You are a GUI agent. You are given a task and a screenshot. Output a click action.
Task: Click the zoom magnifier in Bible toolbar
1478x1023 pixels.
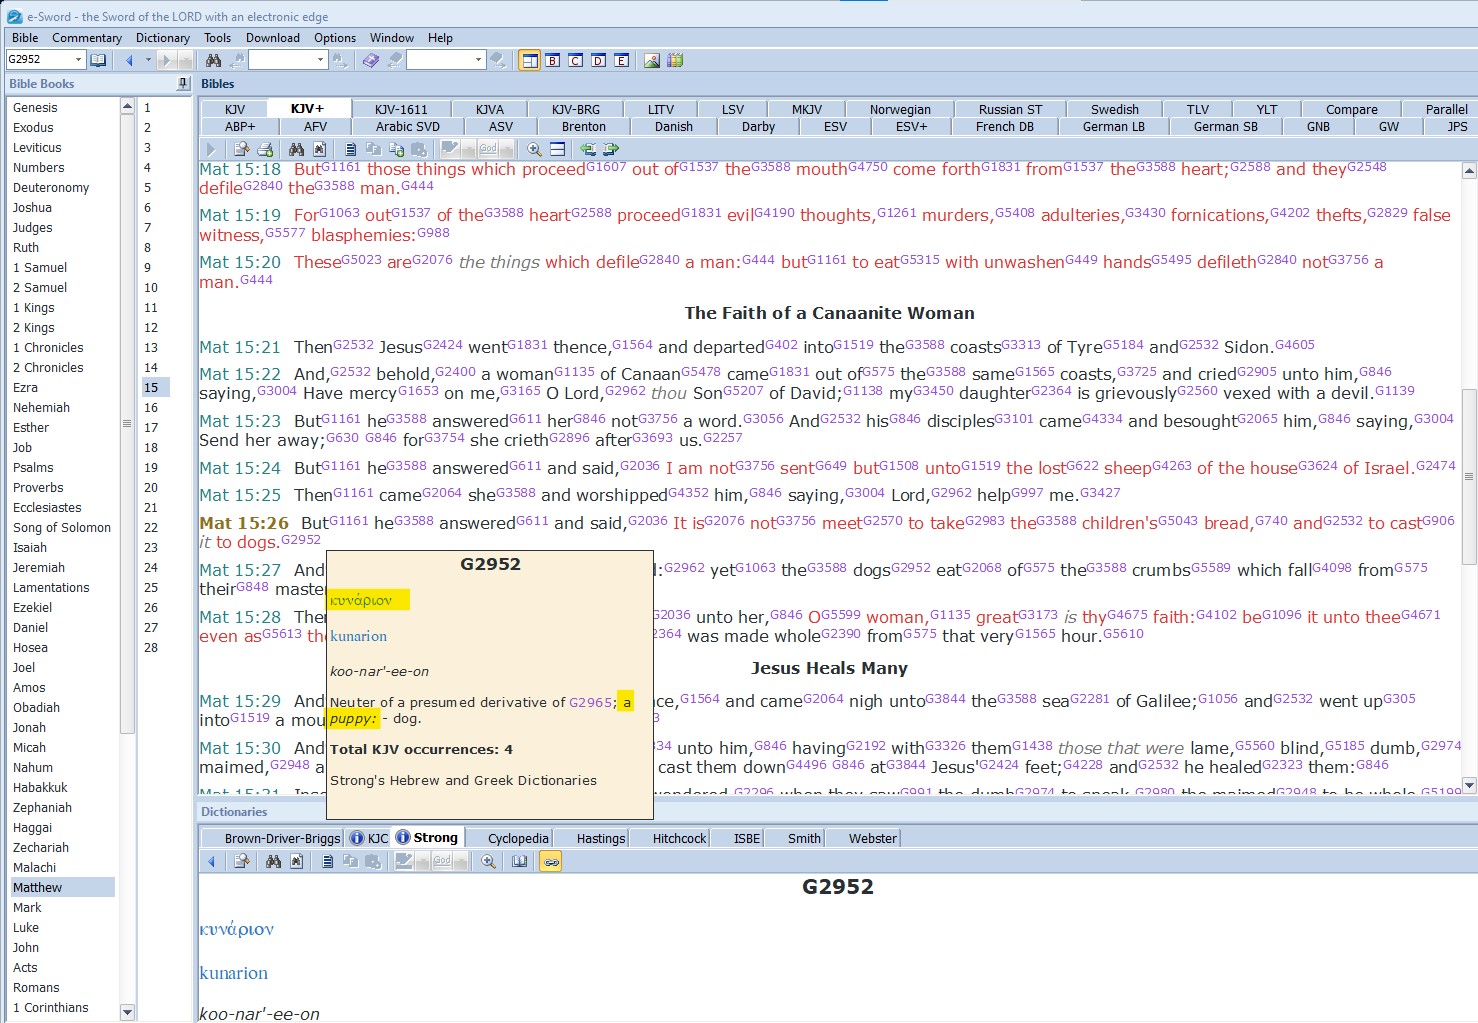point(534,149)
